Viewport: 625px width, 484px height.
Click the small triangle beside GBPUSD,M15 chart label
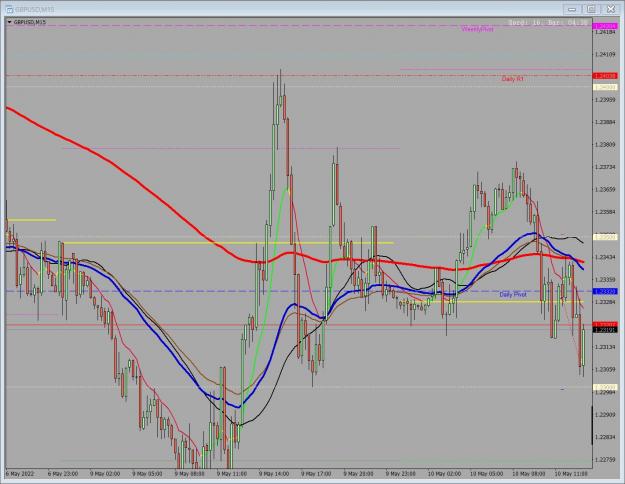tap(9, 22)
